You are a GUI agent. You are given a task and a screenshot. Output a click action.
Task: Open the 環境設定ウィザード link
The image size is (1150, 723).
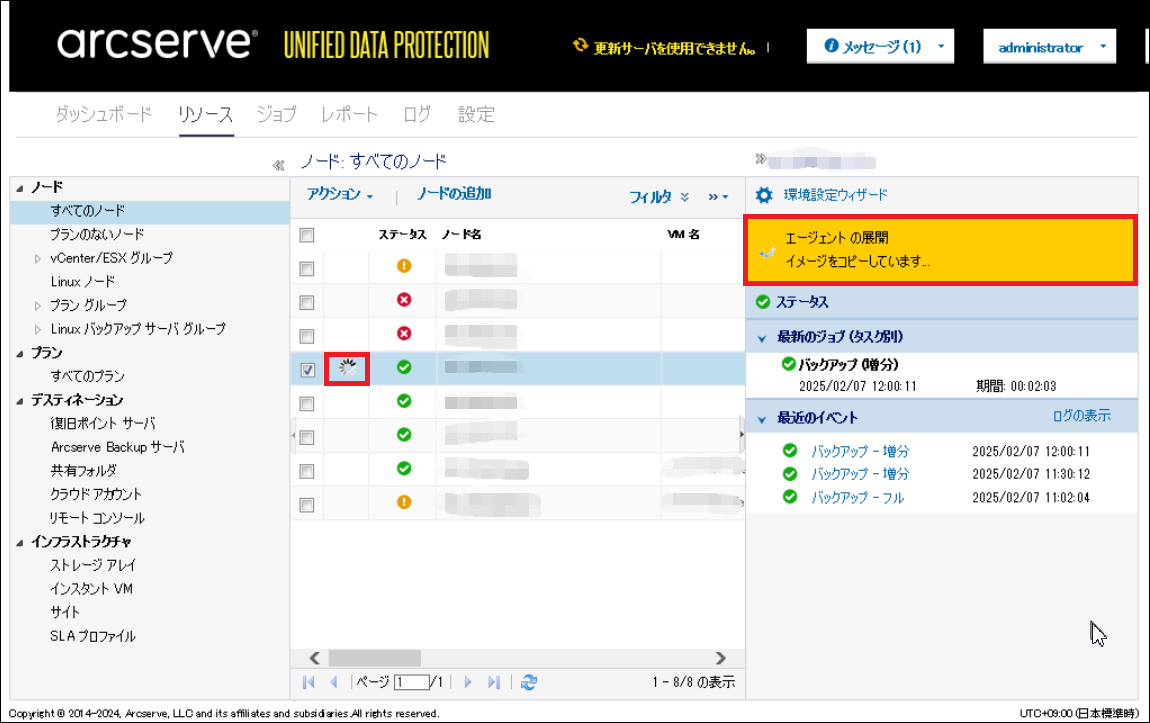click(835, 195)
